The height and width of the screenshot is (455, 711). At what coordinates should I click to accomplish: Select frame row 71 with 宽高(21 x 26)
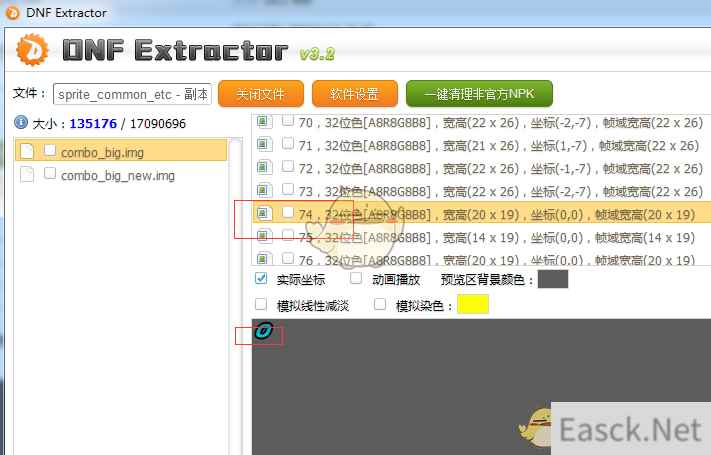pos(481,145)
